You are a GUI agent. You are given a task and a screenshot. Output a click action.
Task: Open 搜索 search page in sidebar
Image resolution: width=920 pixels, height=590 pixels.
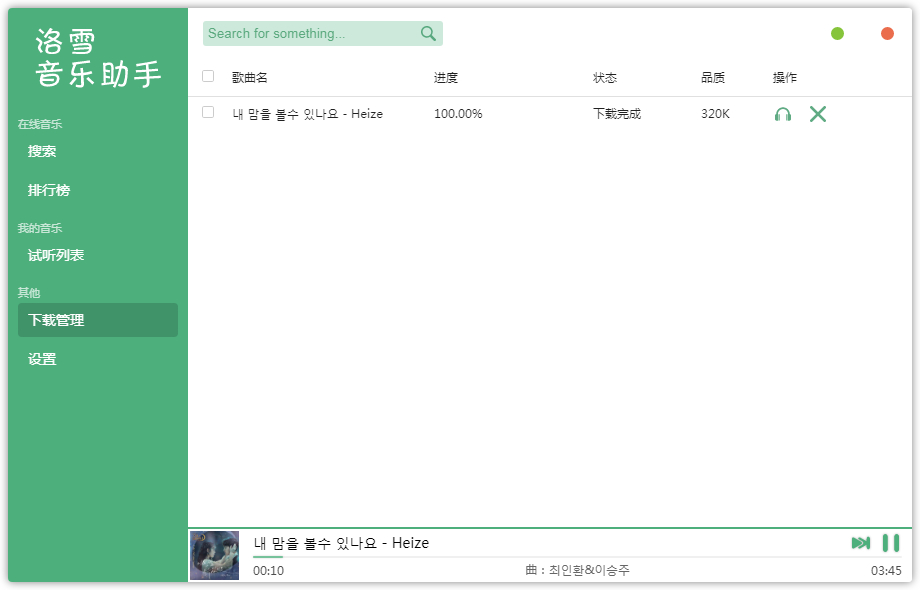(42, 152)
